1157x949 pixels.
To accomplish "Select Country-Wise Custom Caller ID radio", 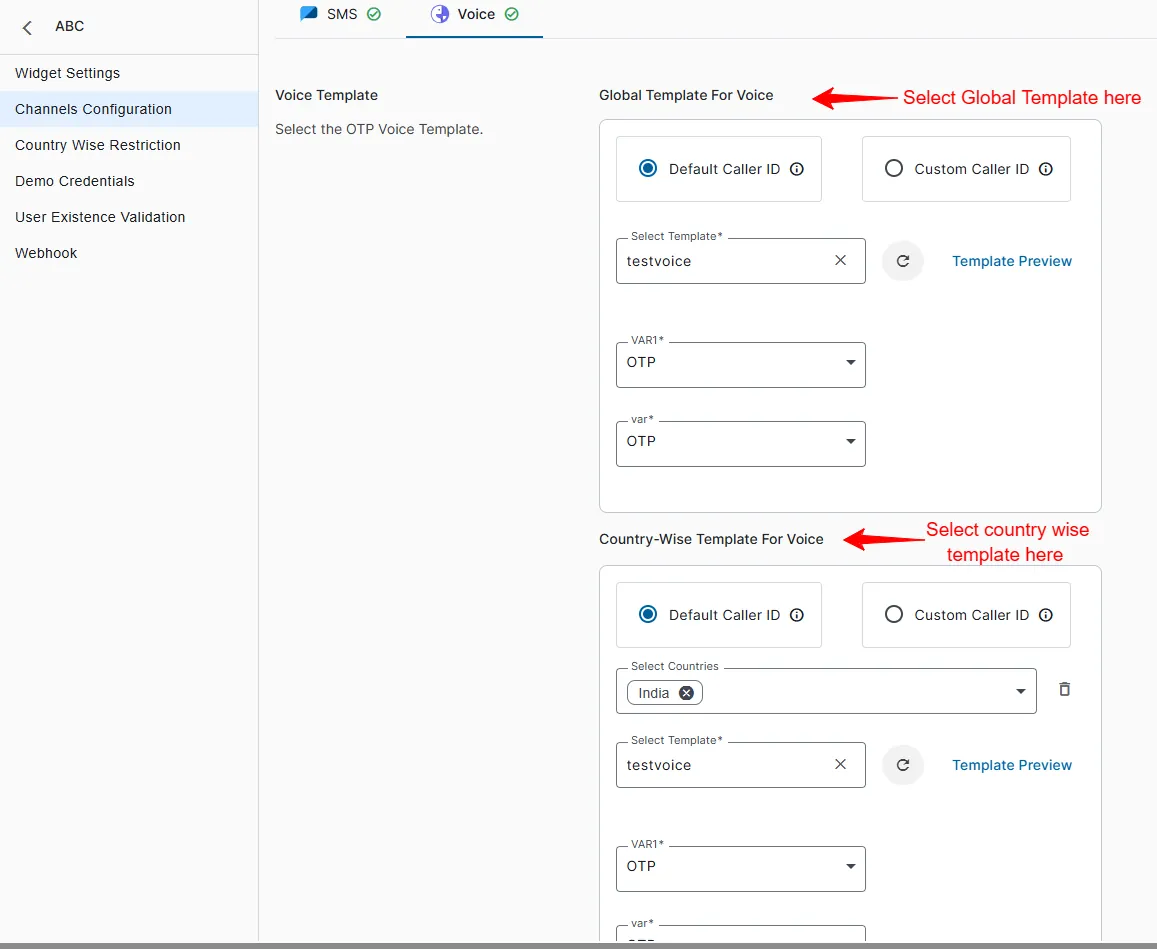I will tap(894, 614).
